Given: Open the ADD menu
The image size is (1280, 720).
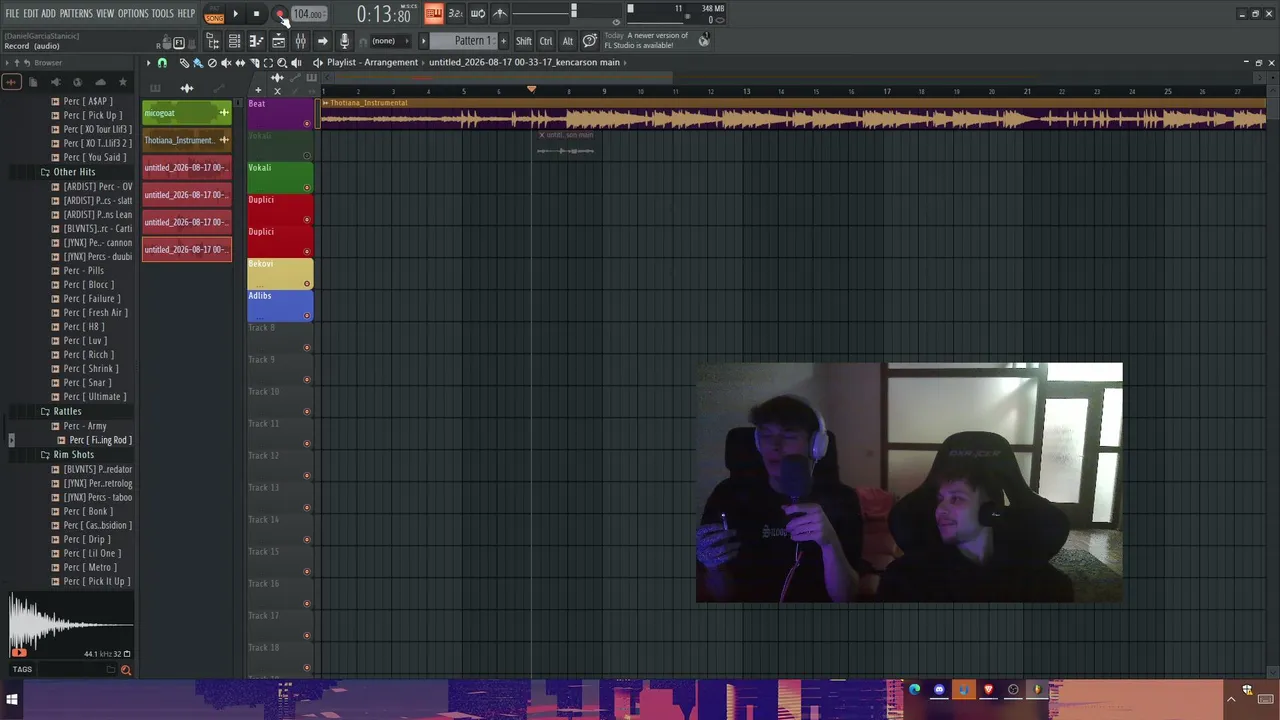Looking at the screenshot, I should (48, 14).
